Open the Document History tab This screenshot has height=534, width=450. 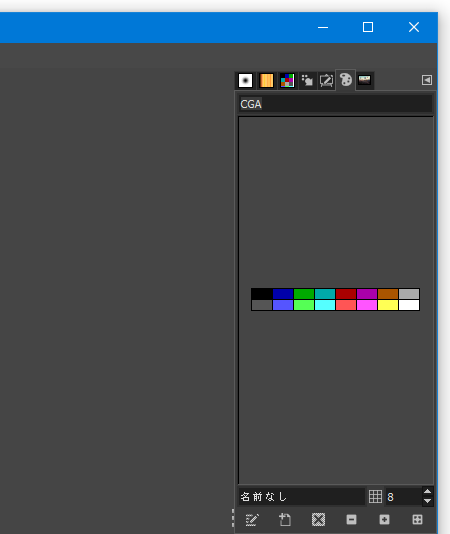point(365,80)
